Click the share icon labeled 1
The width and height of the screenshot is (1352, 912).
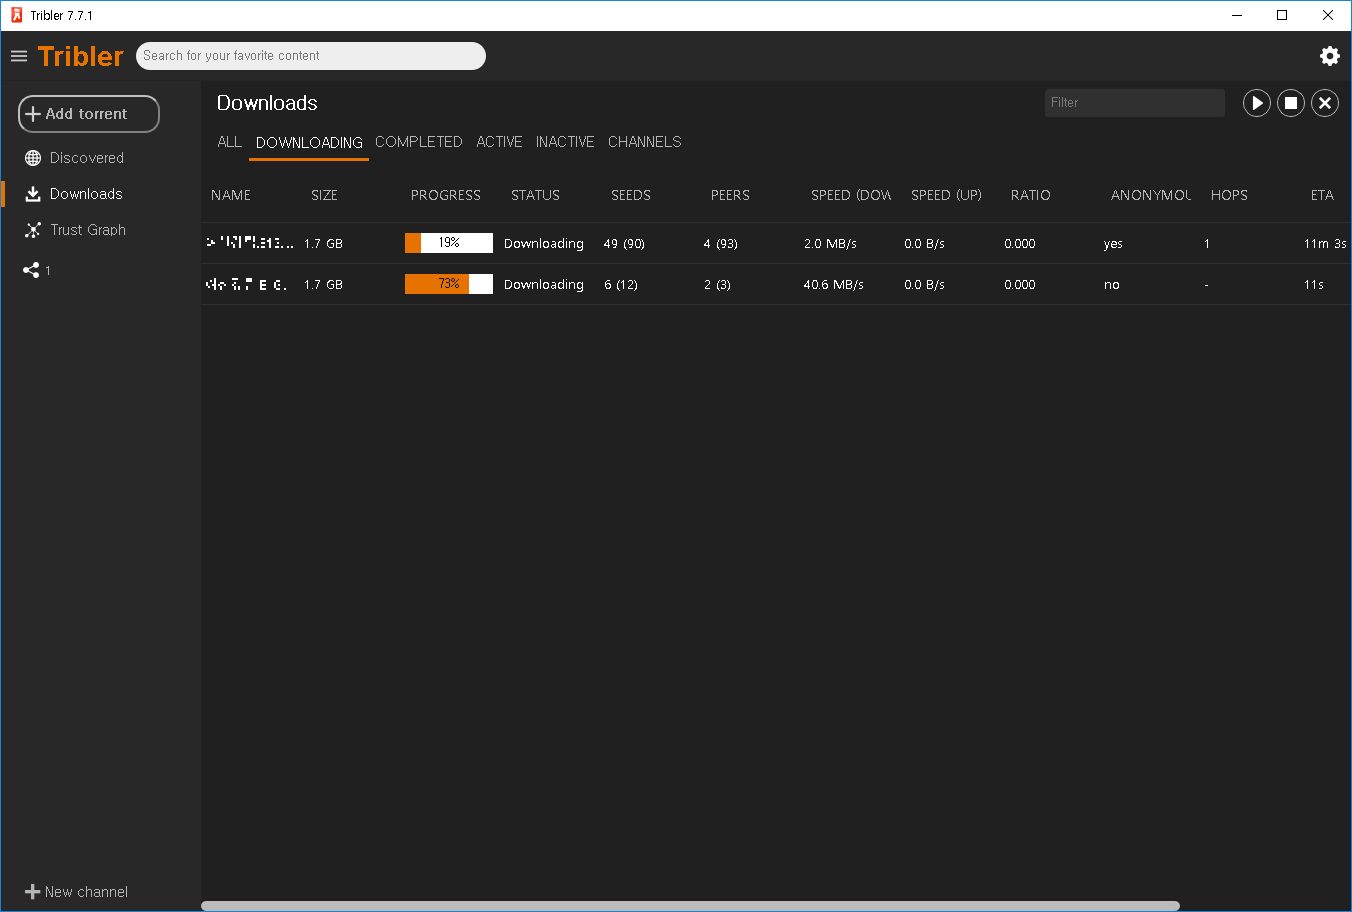tap(31, 270)
